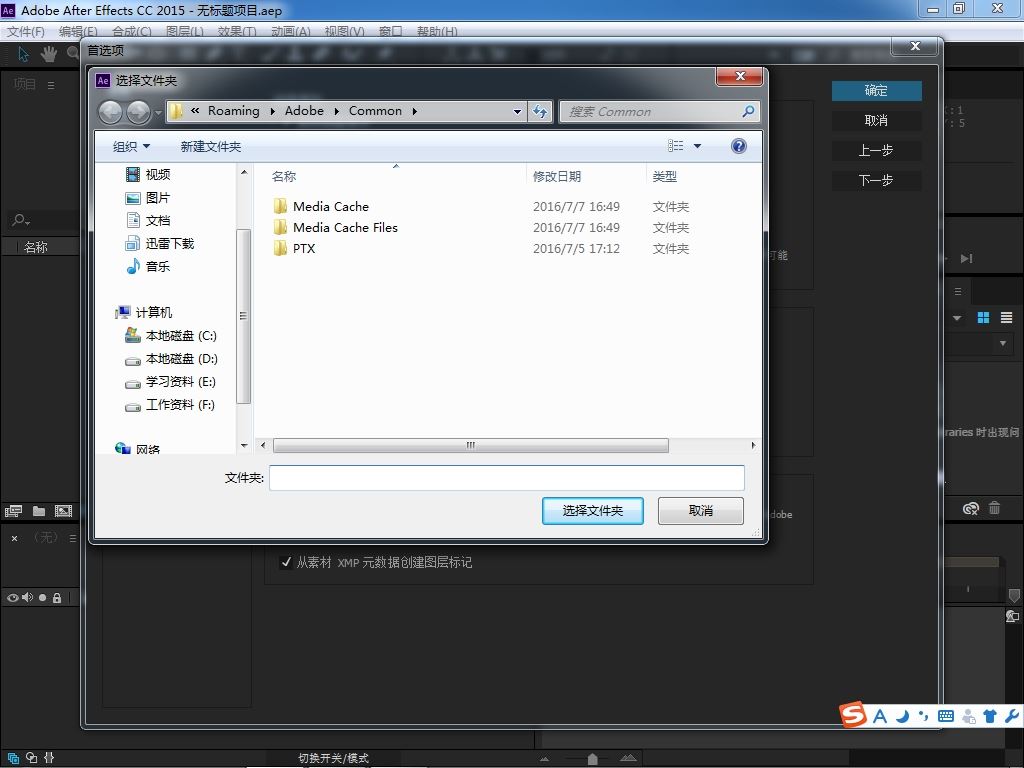This screenshot has height=768, width=1024.
Task: Click the Sogou input method logo
Action: click(x=853, y=715)
